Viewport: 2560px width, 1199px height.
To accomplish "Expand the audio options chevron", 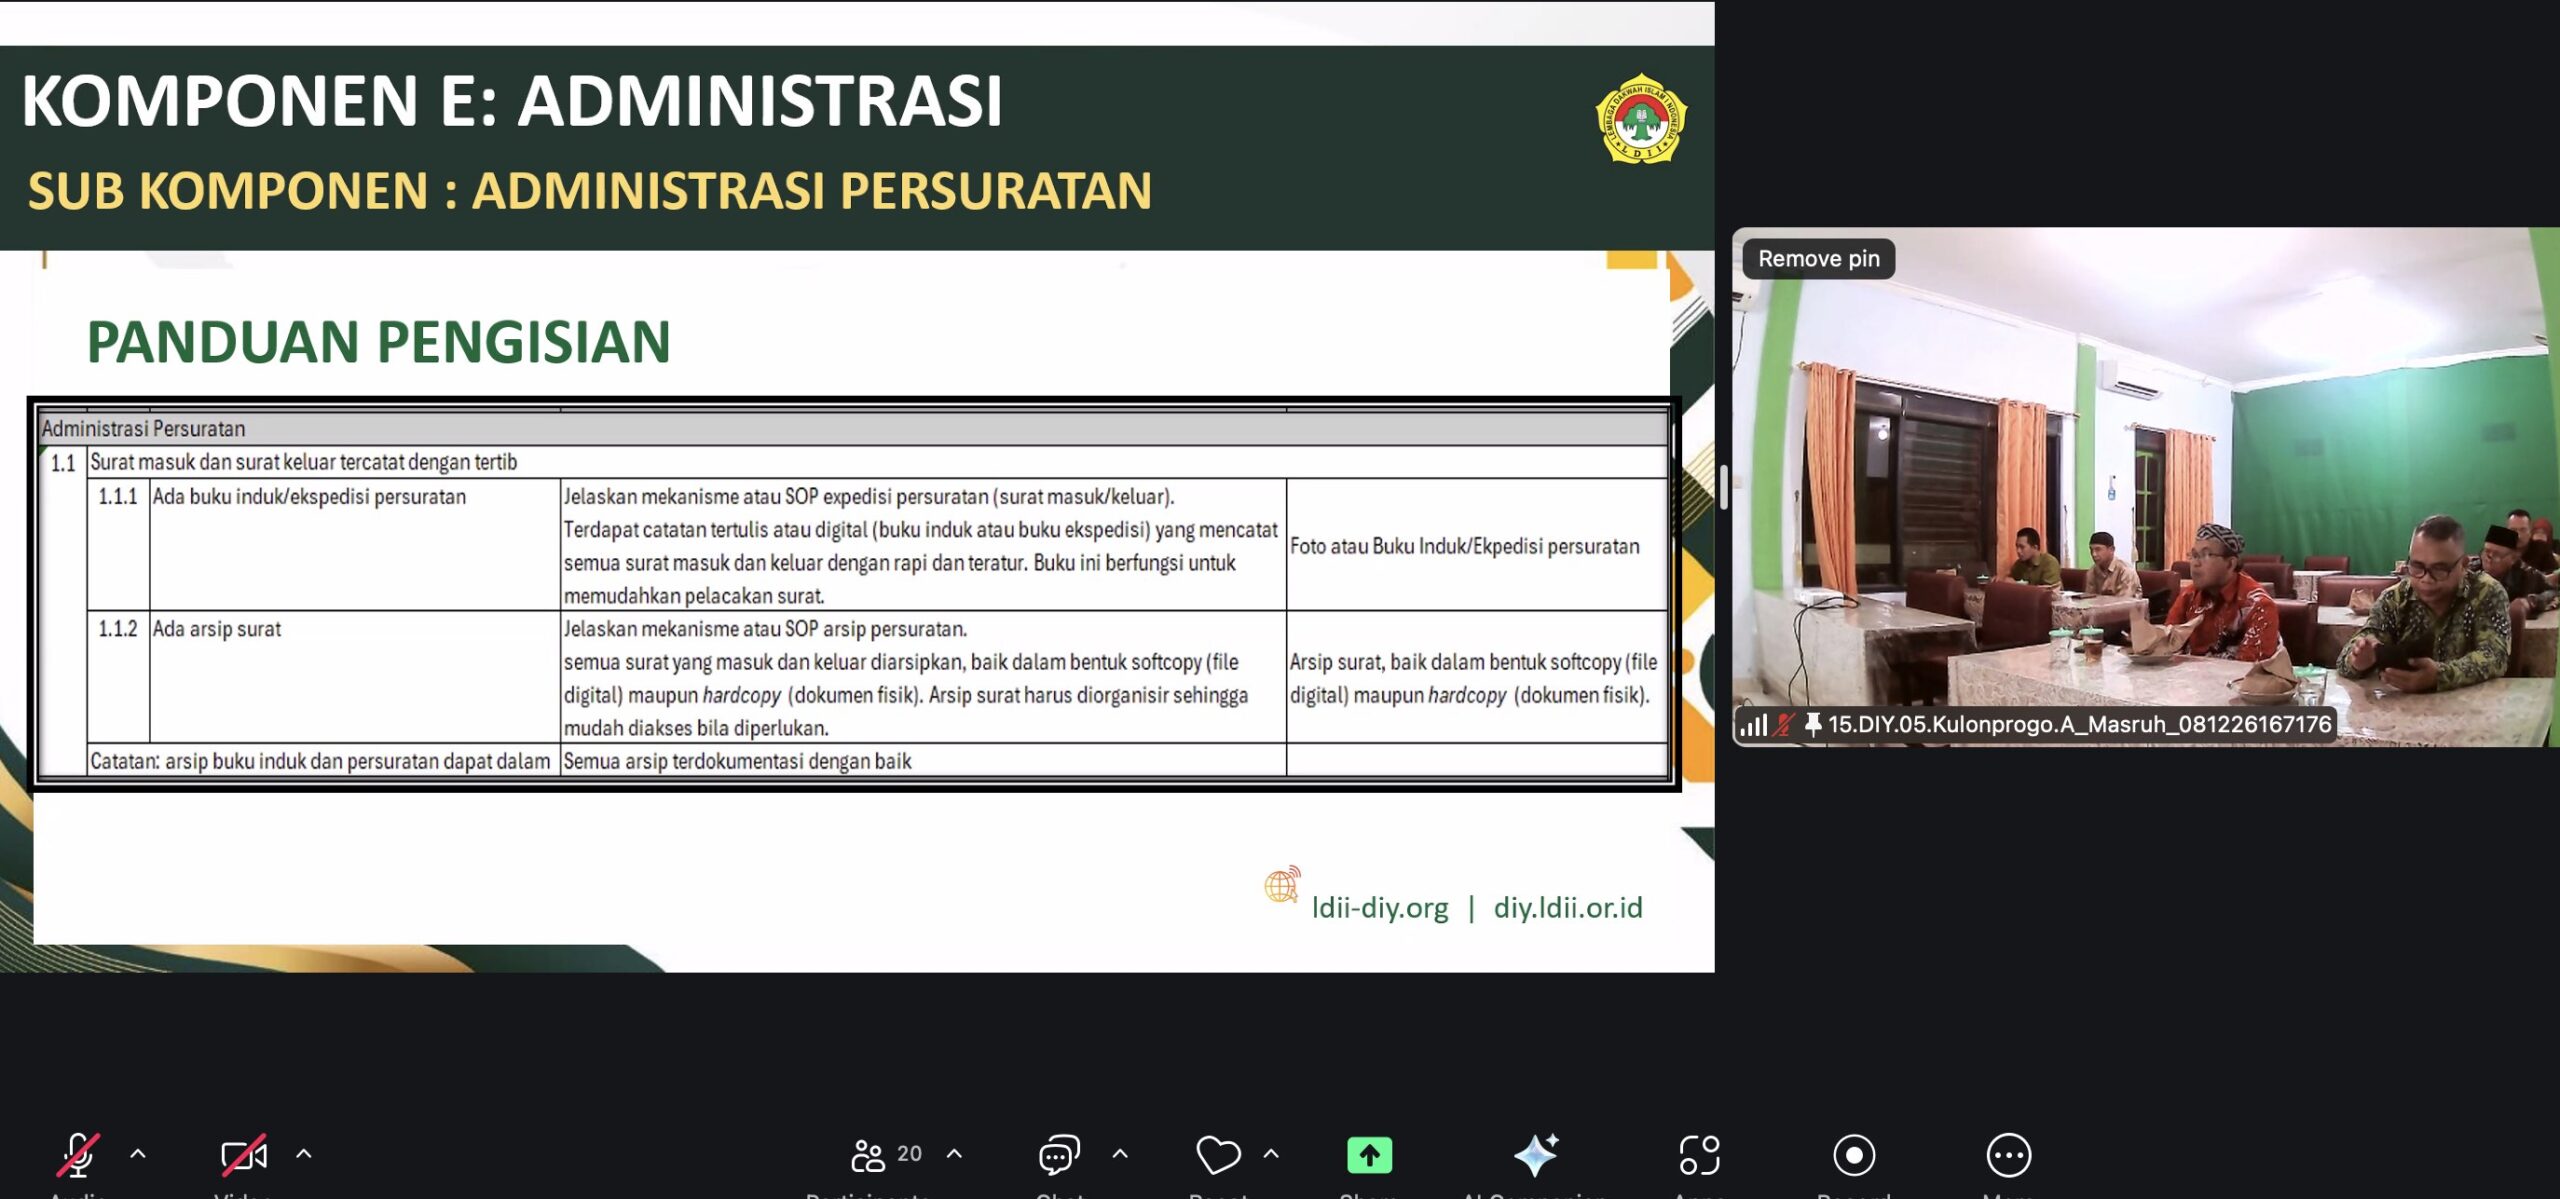I will click(140, 1153).
